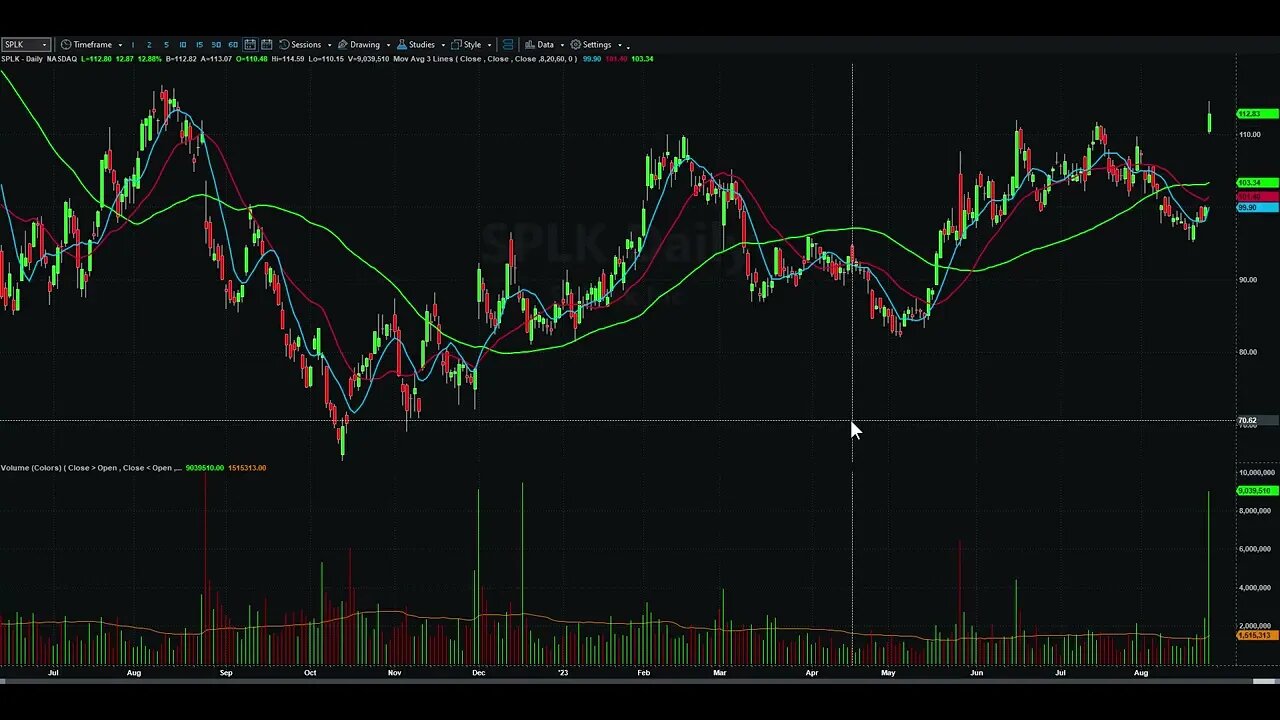Click the 6,000,000 volume axis label

pos(1255,549)
